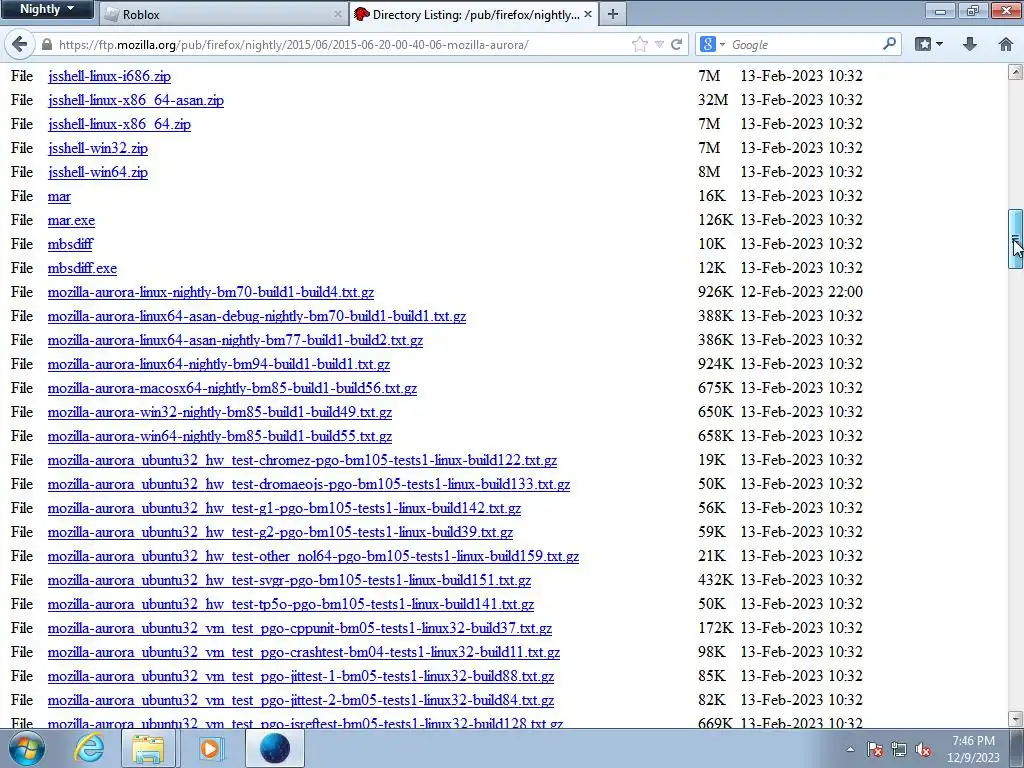This screenshot has width=1024, height=768.
Task: Open test-tp5o-pgo build141 log link
Action: [x=291, y=604]
